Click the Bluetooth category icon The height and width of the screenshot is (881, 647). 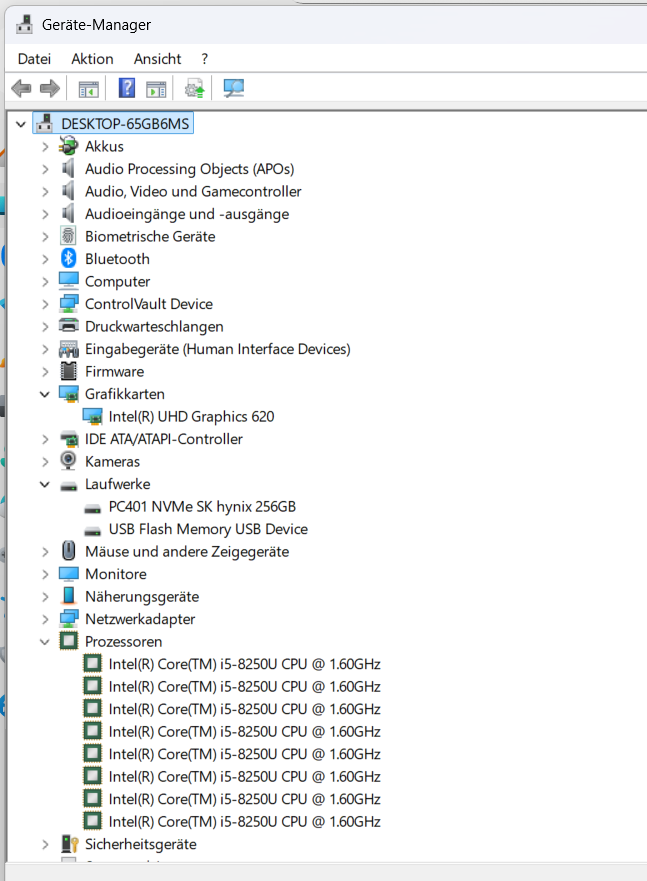[69, 258]
